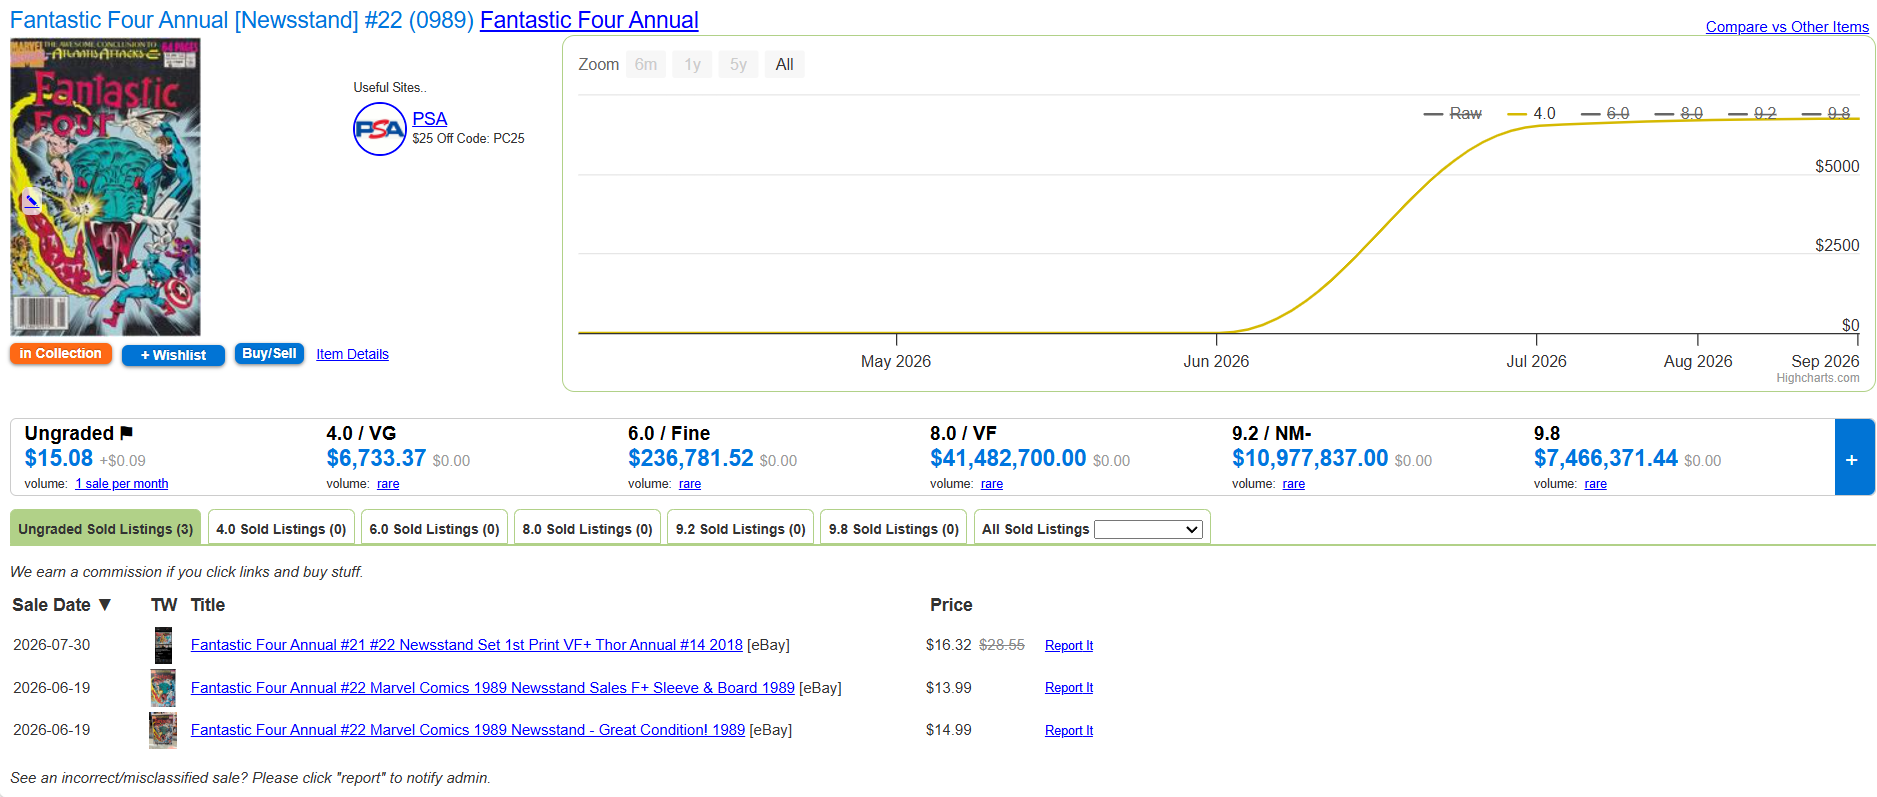This screenshot has width=1877, height=797.
Task: Toggle the Raw series in chart legend
Action: click(x=1453, y=114)
